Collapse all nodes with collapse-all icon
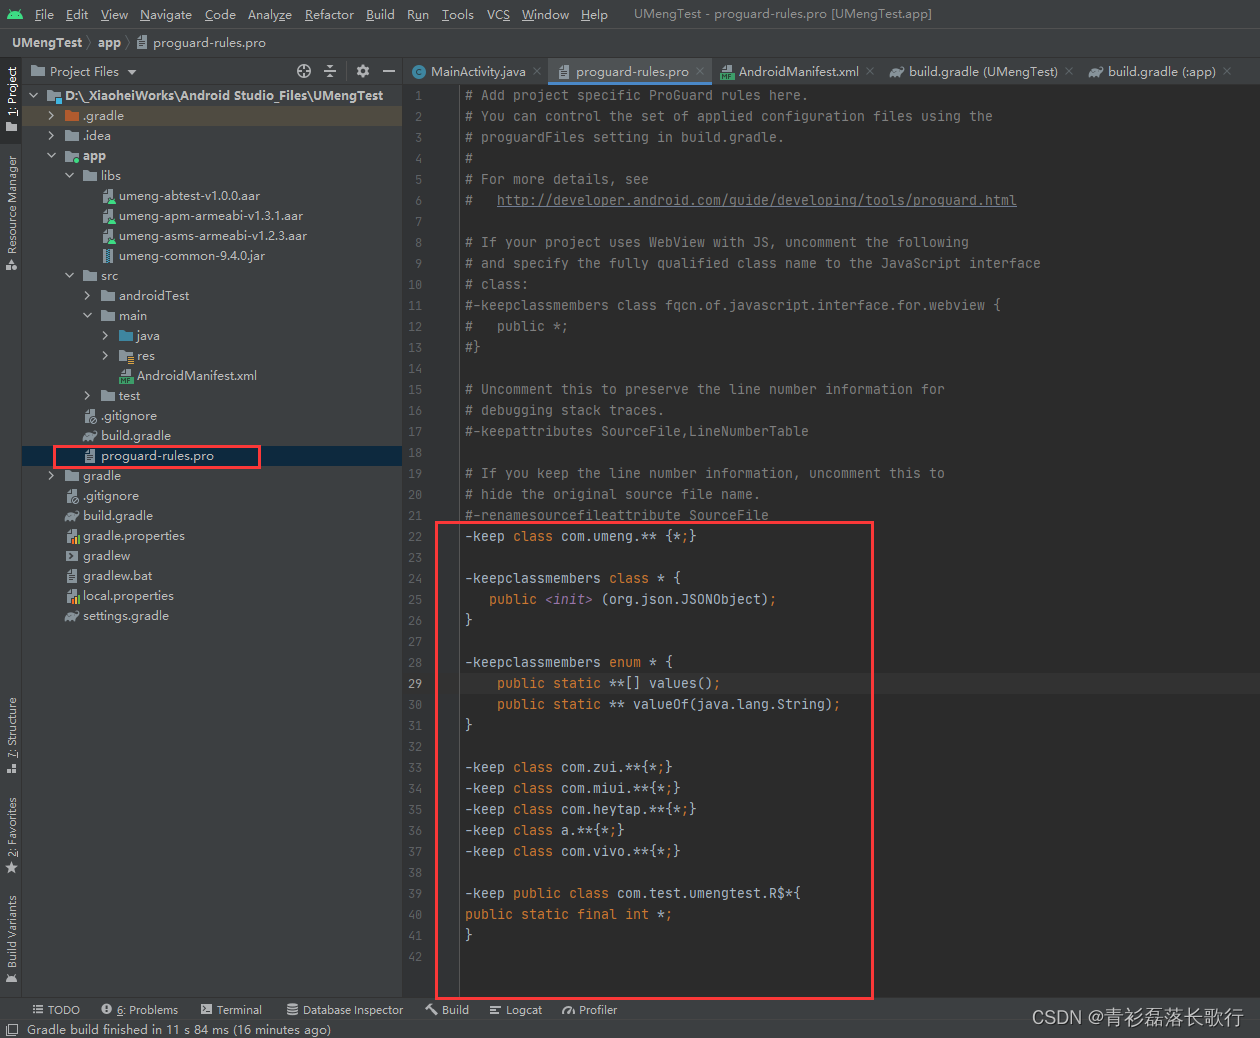This screenshot has width=1260, height=1038. click(x=330, y=71)
